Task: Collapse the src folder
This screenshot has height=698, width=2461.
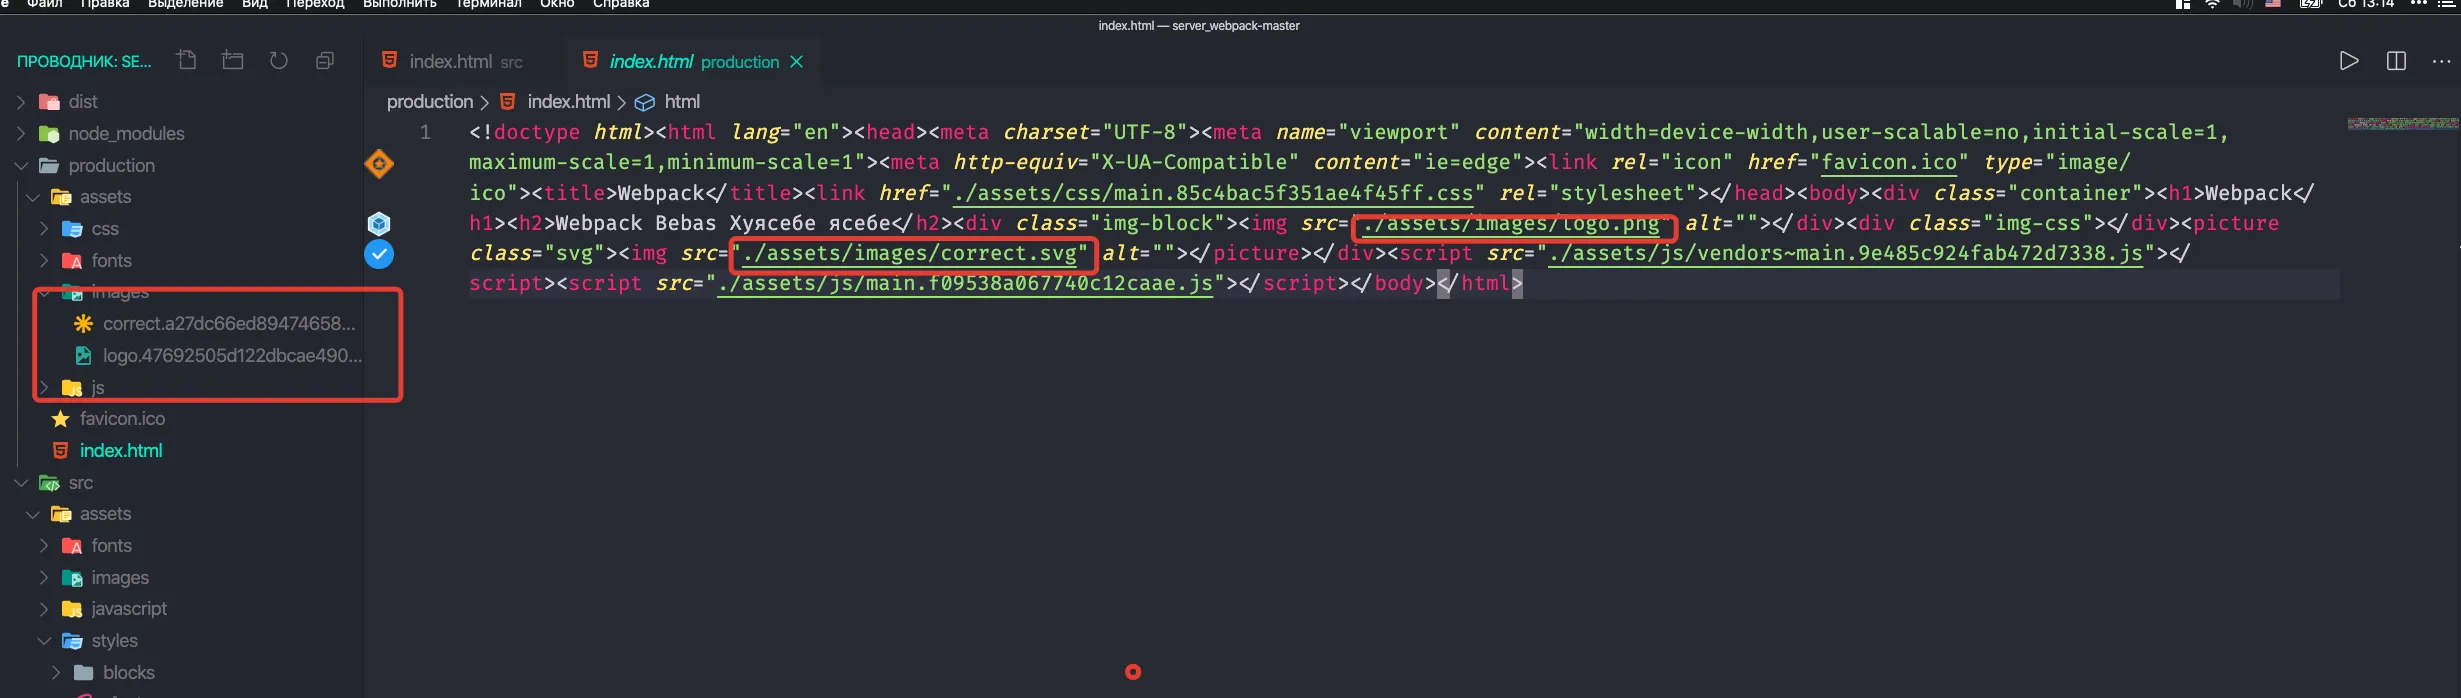Action: tap(20, 483)
